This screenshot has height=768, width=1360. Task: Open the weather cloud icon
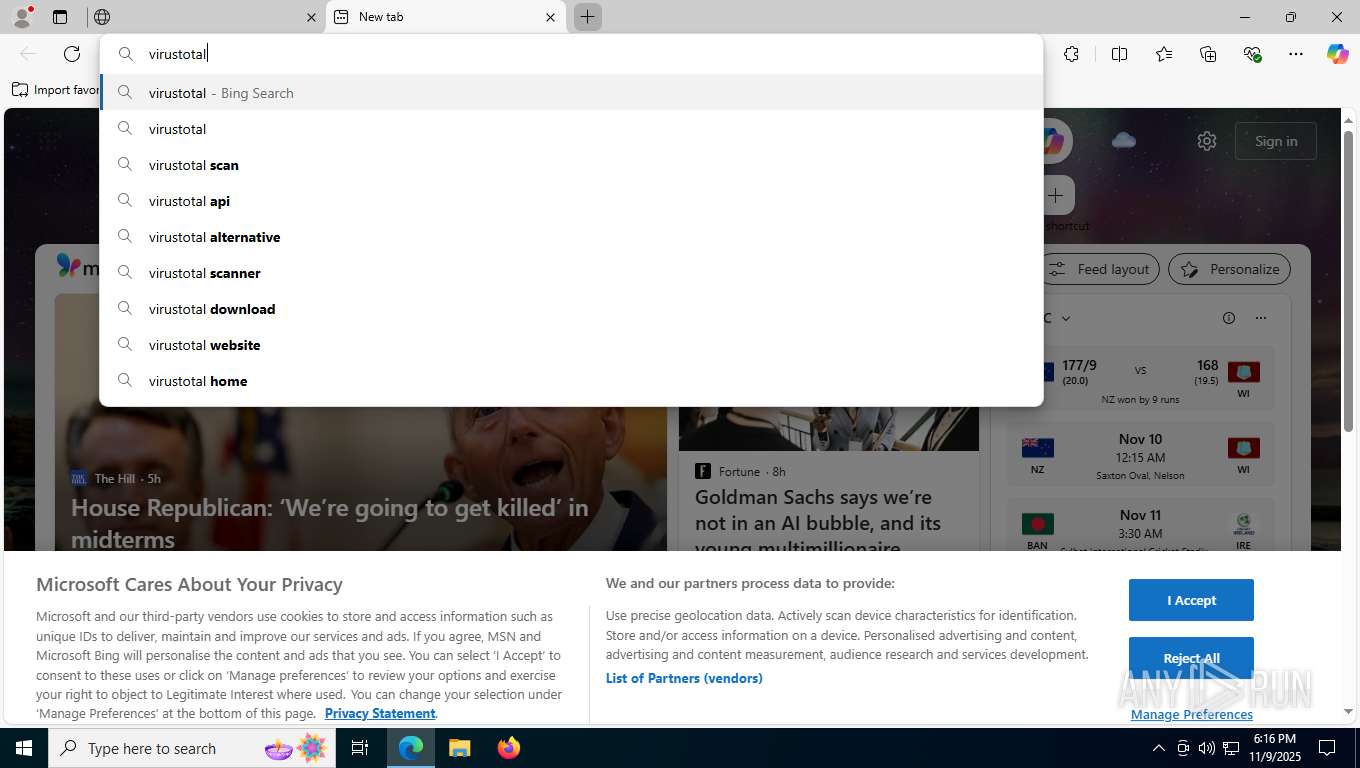coord(1124,140)
